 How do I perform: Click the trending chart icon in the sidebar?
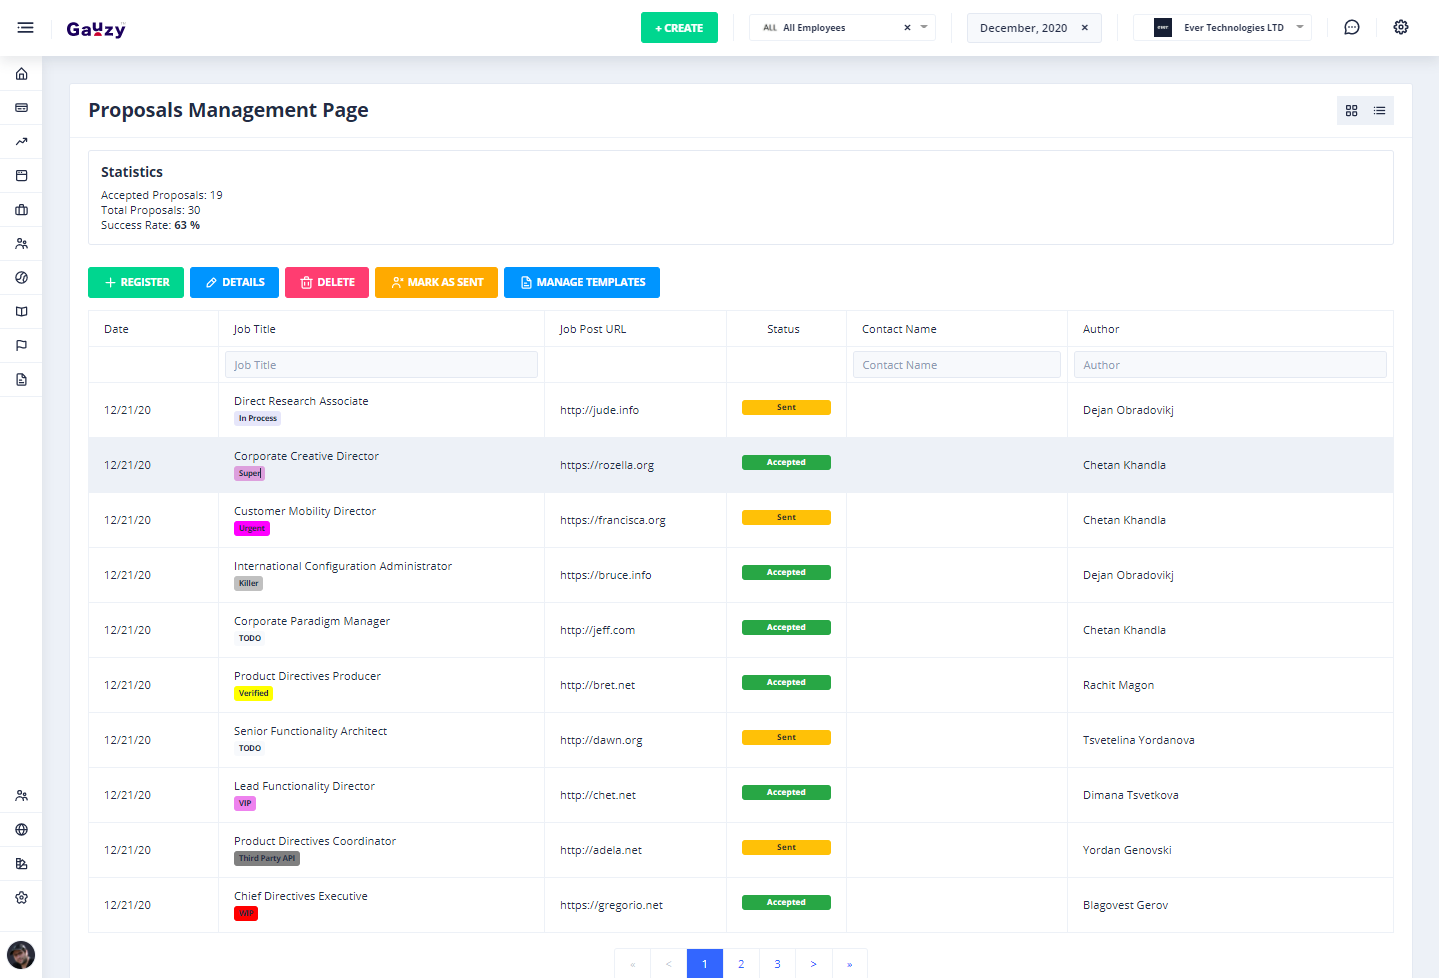21,142
